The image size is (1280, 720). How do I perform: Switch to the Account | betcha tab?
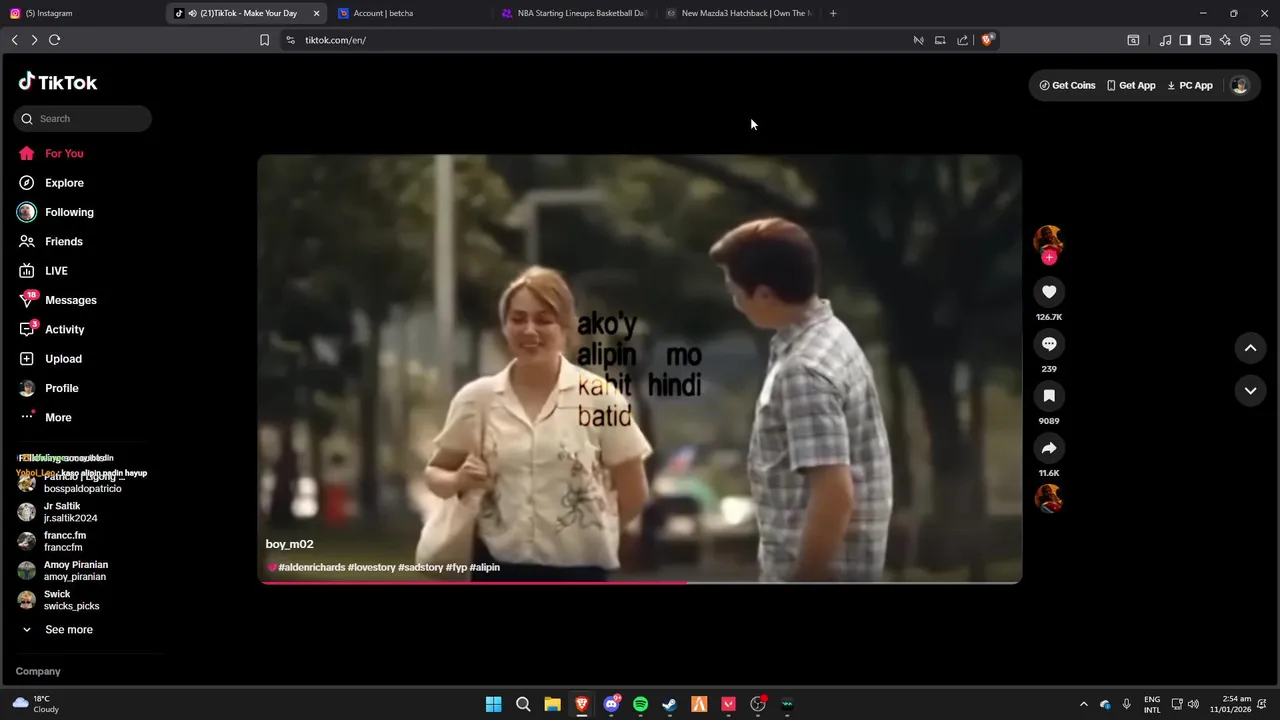point(410,13)
